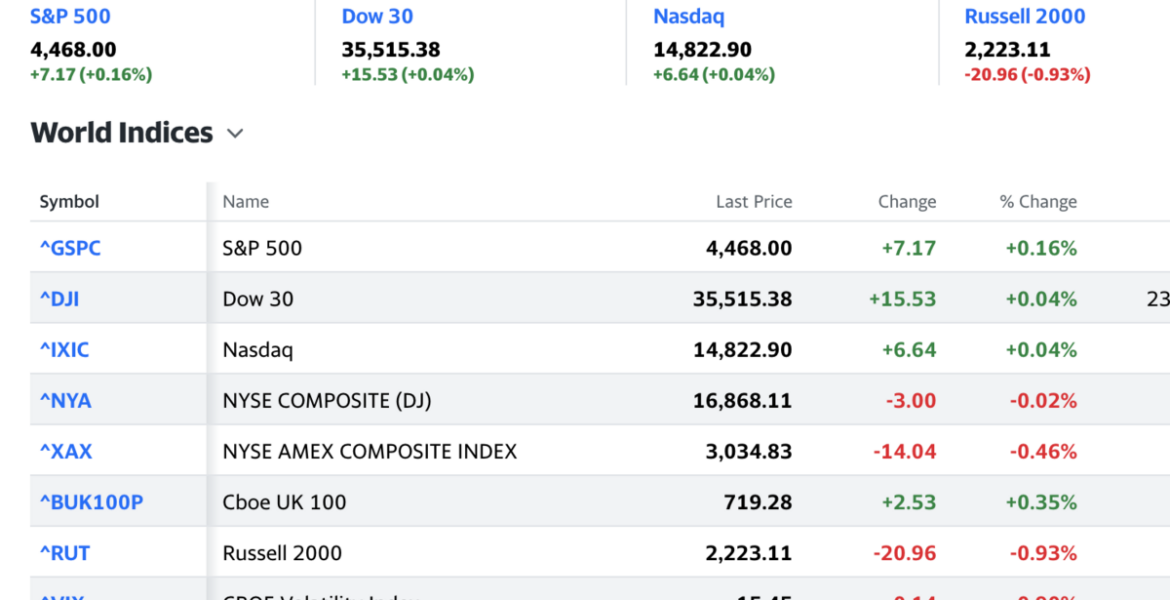Open the Dow 30 header link

(377, 17)
